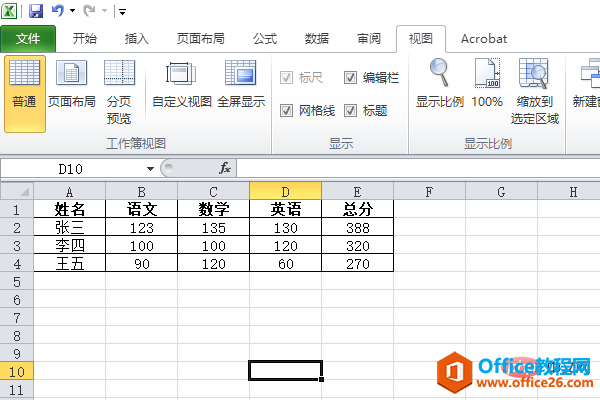Open 自定义视图 custom views
This screenshot has width=600, height=400.
(182, 84)
